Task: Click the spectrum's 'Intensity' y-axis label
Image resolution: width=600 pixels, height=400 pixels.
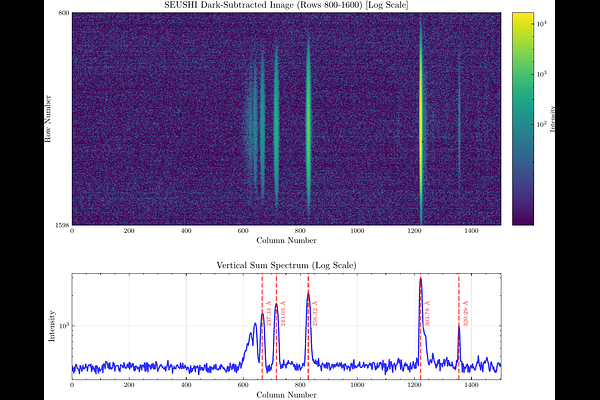Action: (52, 324)
